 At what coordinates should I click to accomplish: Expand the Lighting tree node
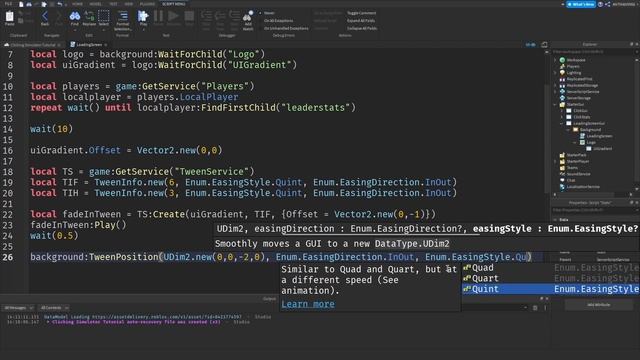555,73
